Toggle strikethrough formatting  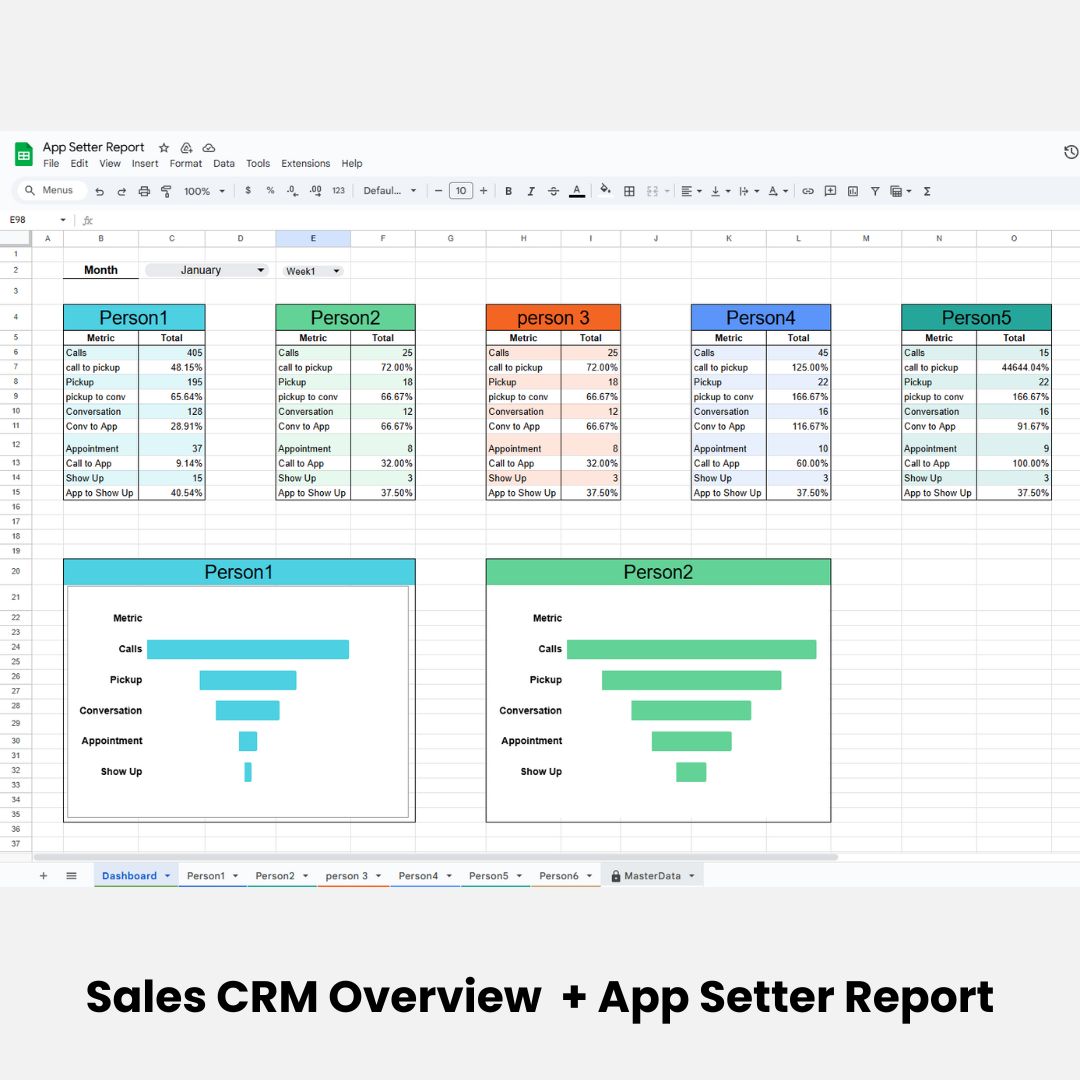553,191
